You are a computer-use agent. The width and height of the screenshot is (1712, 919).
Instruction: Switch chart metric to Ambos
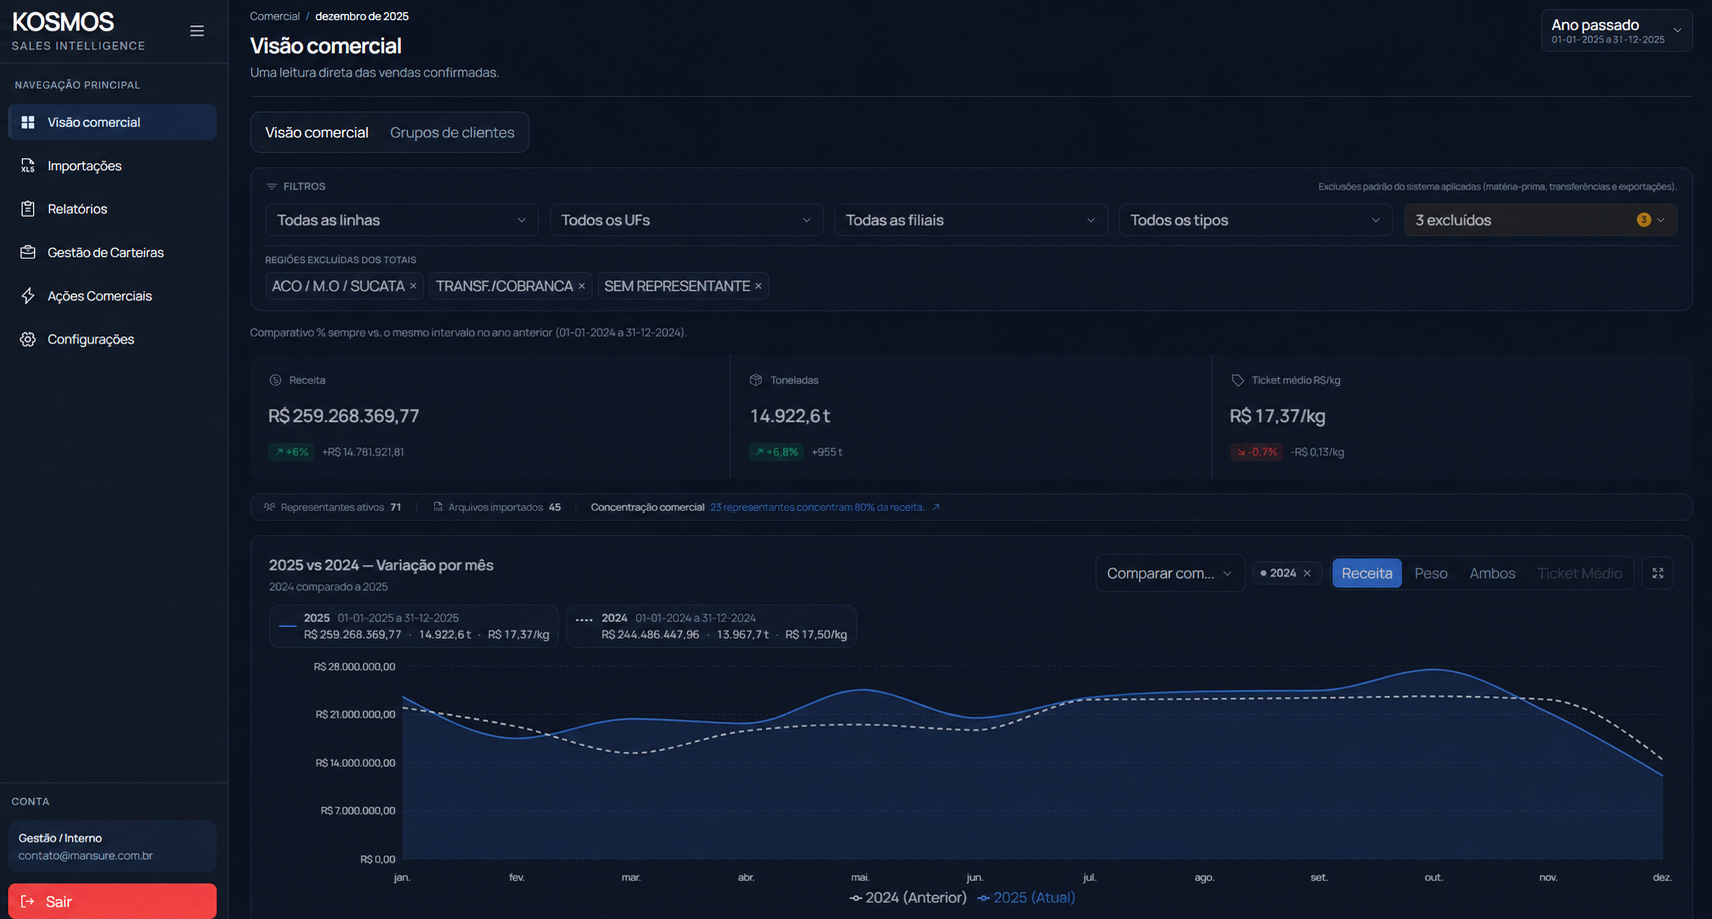click(x=1492, y=573)
